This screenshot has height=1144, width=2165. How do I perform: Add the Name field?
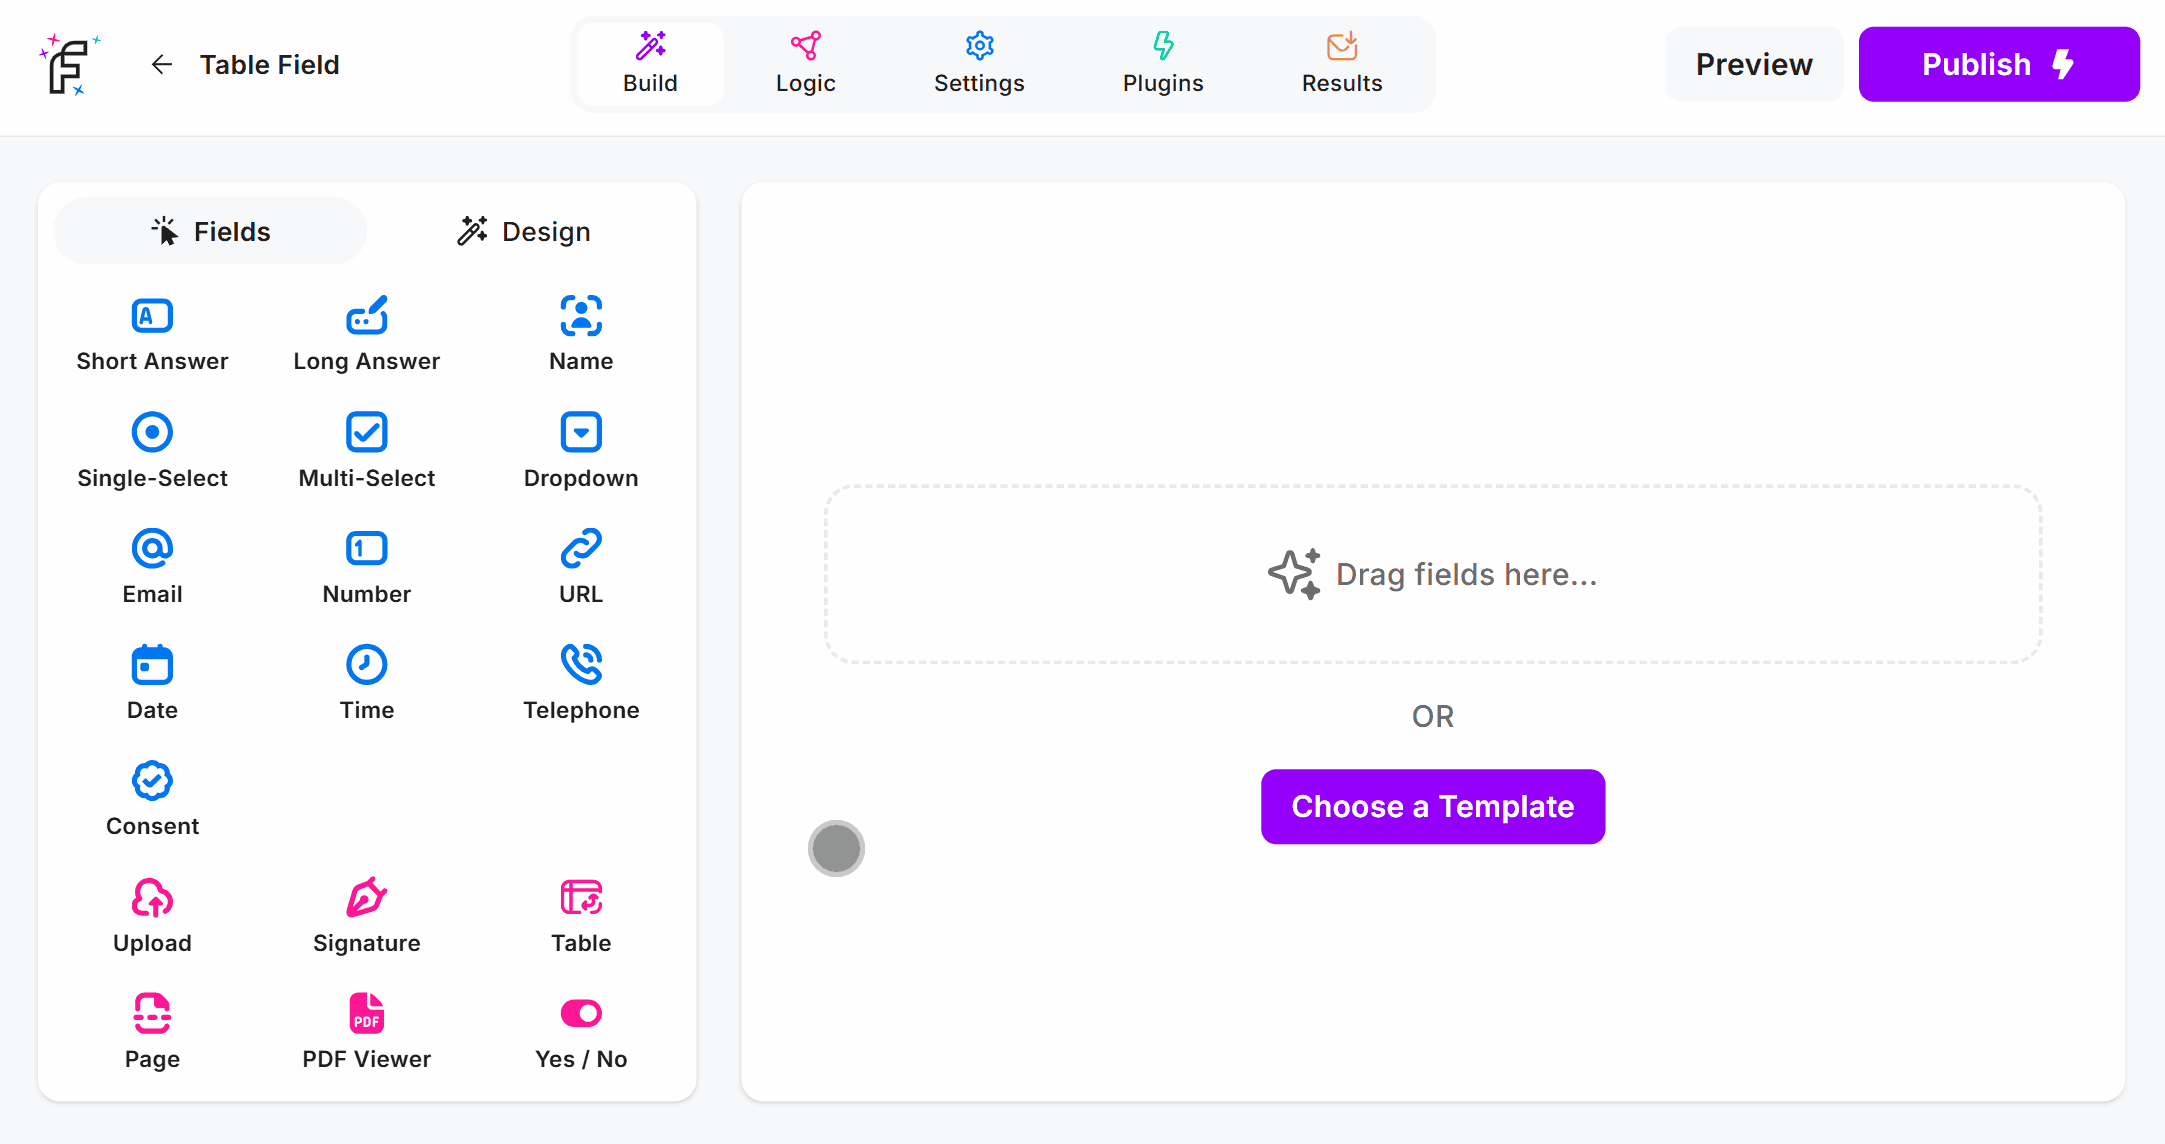pyautogui.click(x=580, y=333)
